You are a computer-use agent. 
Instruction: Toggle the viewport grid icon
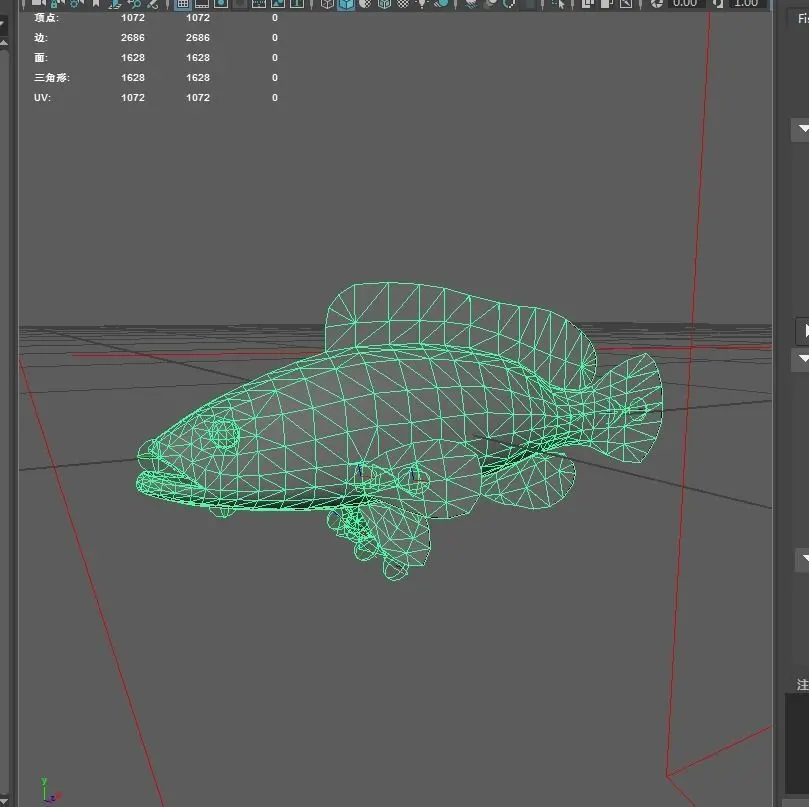(x=183, y=4)
